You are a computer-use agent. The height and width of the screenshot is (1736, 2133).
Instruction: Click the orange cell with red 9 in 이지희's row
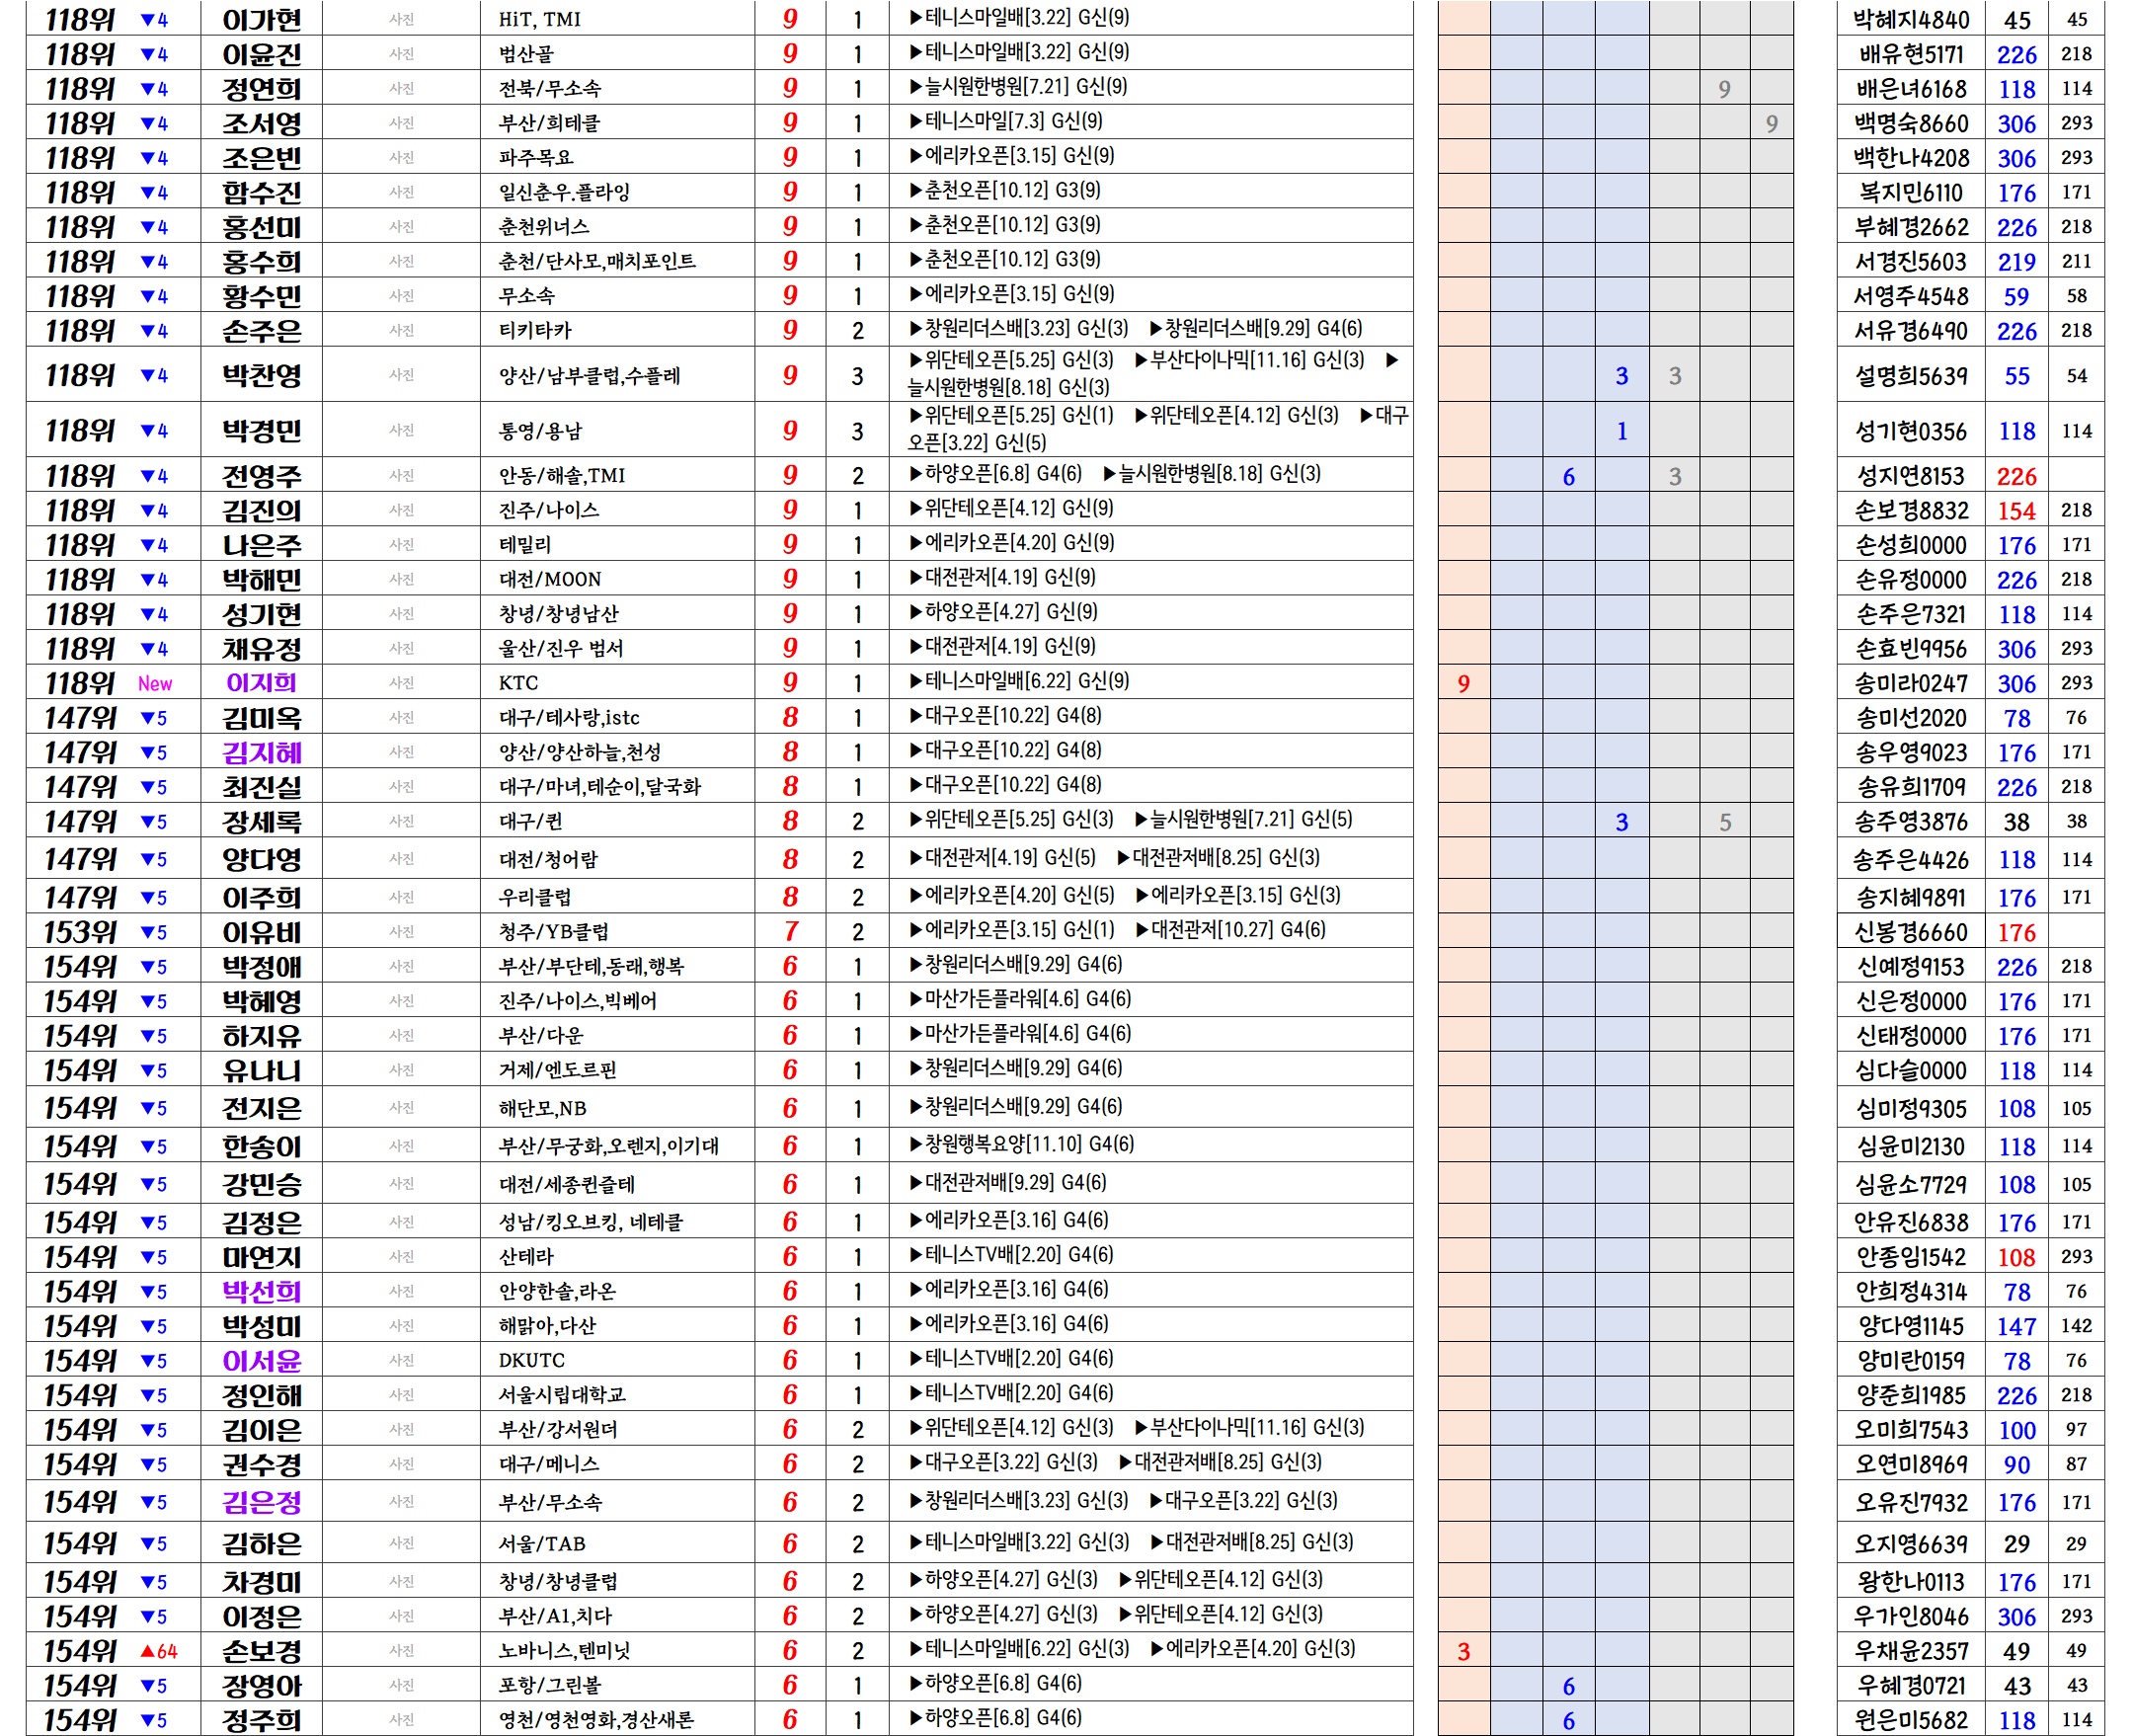(1463, 684)
